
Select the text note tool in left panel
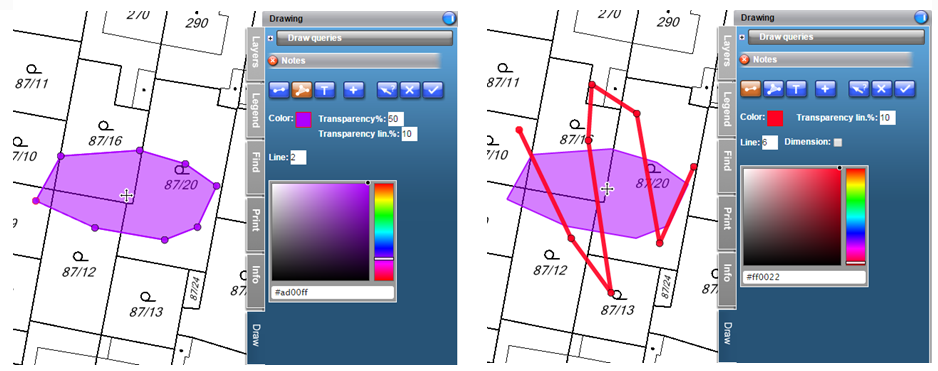click(x=325, y=90)
